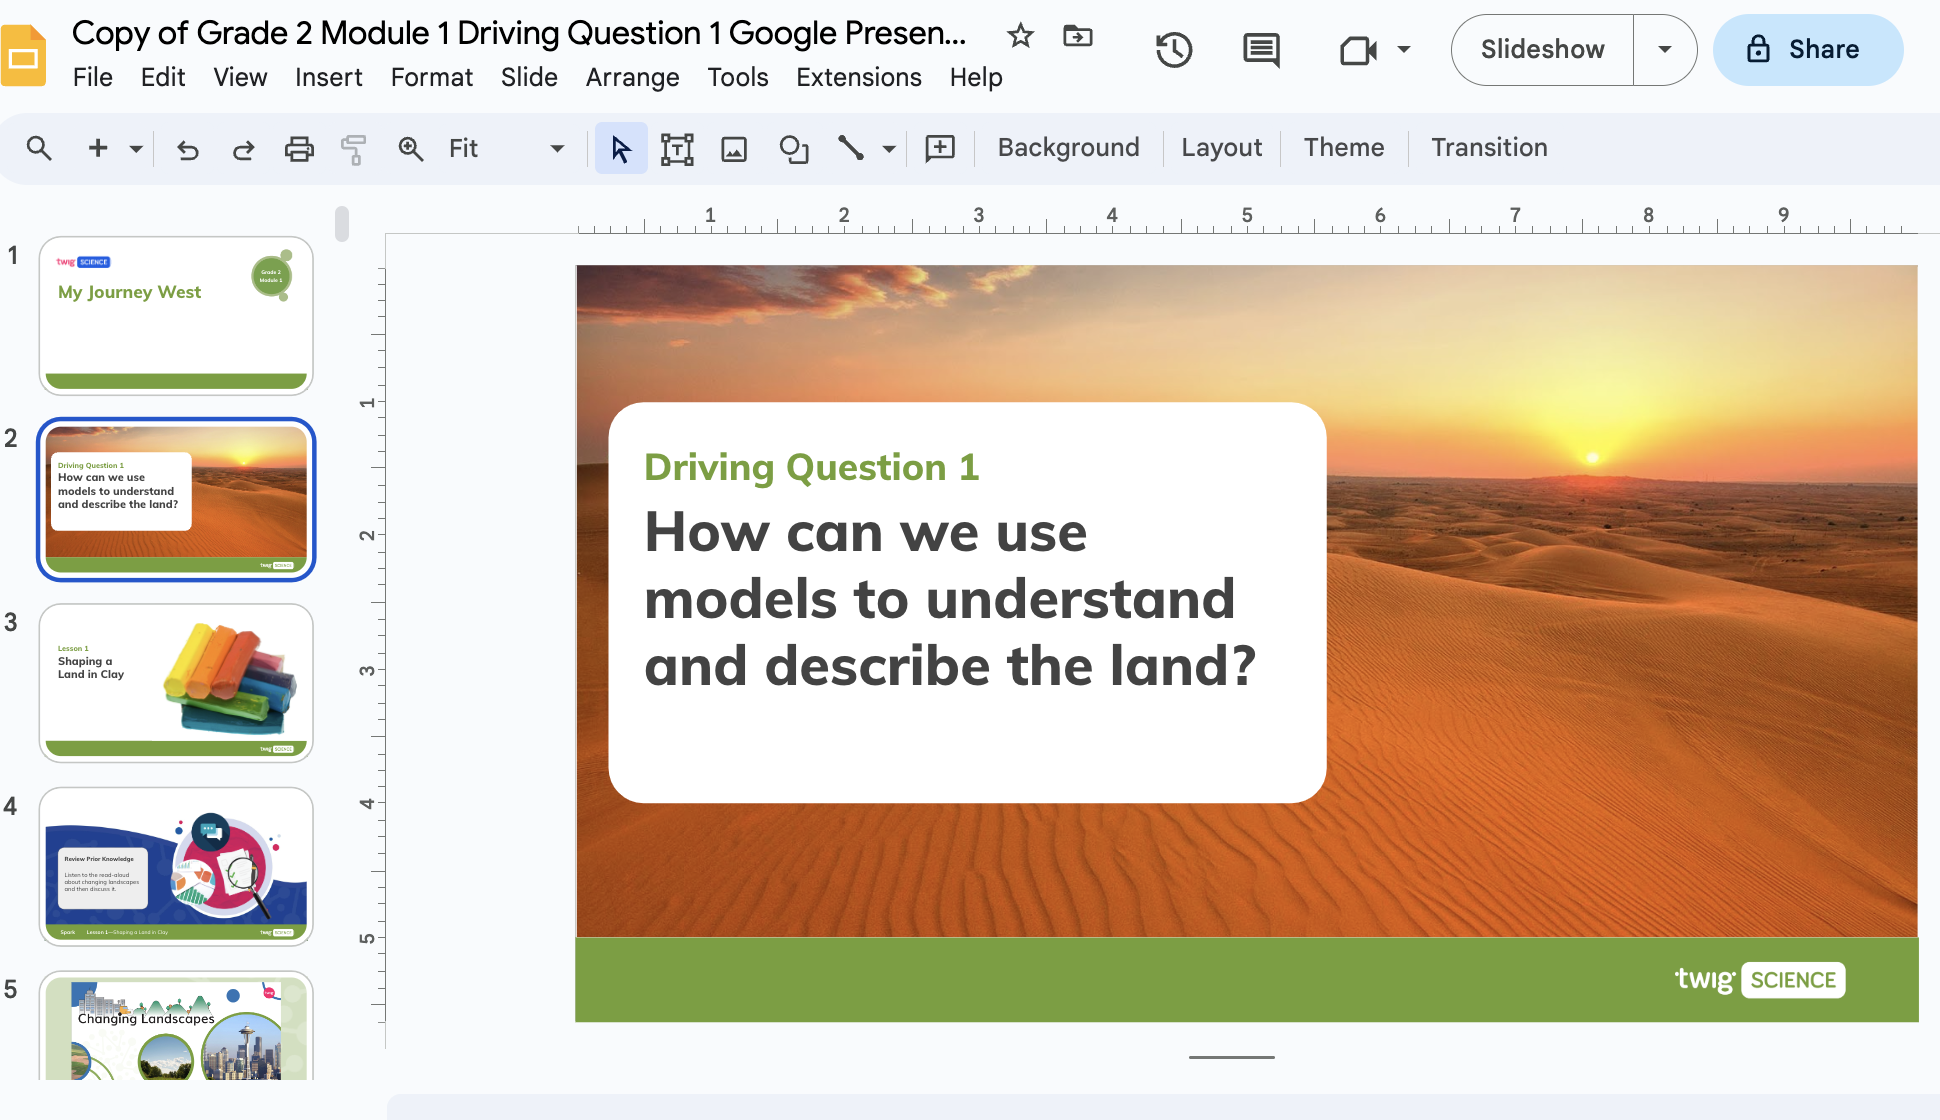This screenshot has height=1120, width=1940.
Task: Click the presentation title to rename
Action: [x=519, y=33]
